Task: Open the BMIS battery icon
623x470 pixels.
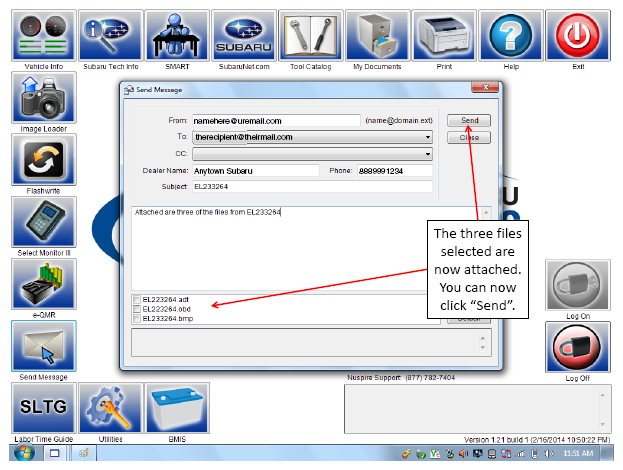Action: (x=177, y=408)
